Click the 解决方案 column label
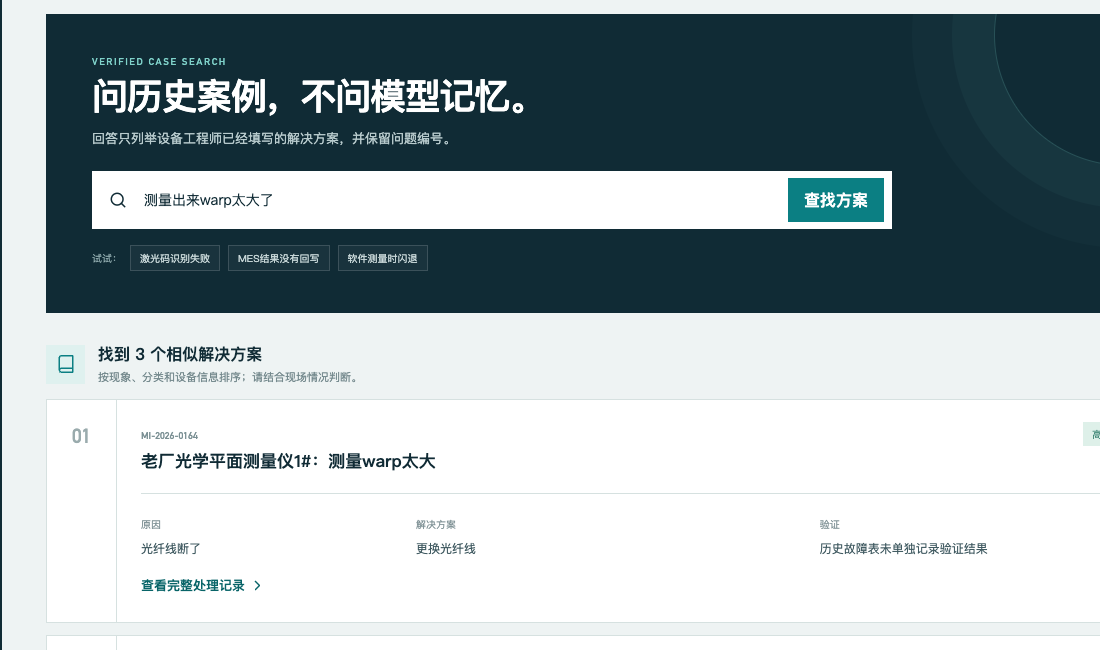This screenshot has height=650, width=1100. [x=436, y=524]
